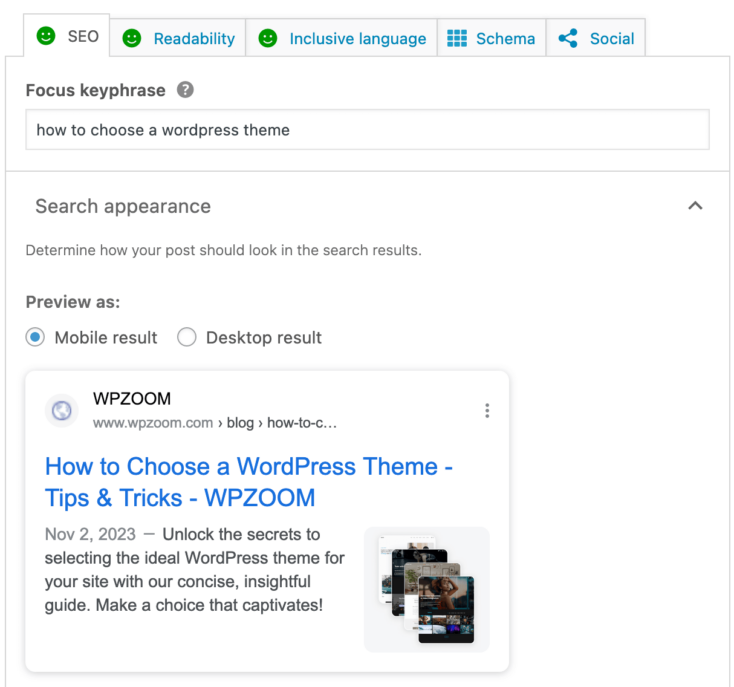Image resolution: width=734 pixels, height=687 pixels.
Task: Click the Preview as: label
Action: [73, 302]
